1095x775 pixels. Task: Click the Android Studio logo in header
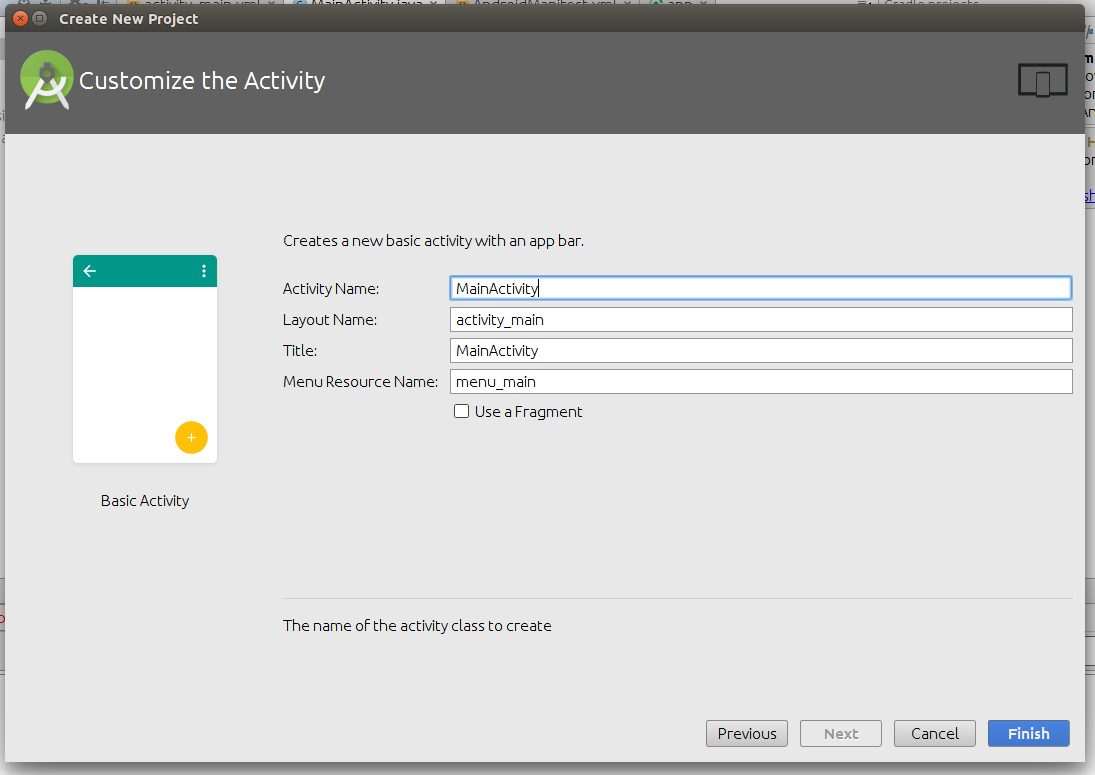[x=46, y=80]
